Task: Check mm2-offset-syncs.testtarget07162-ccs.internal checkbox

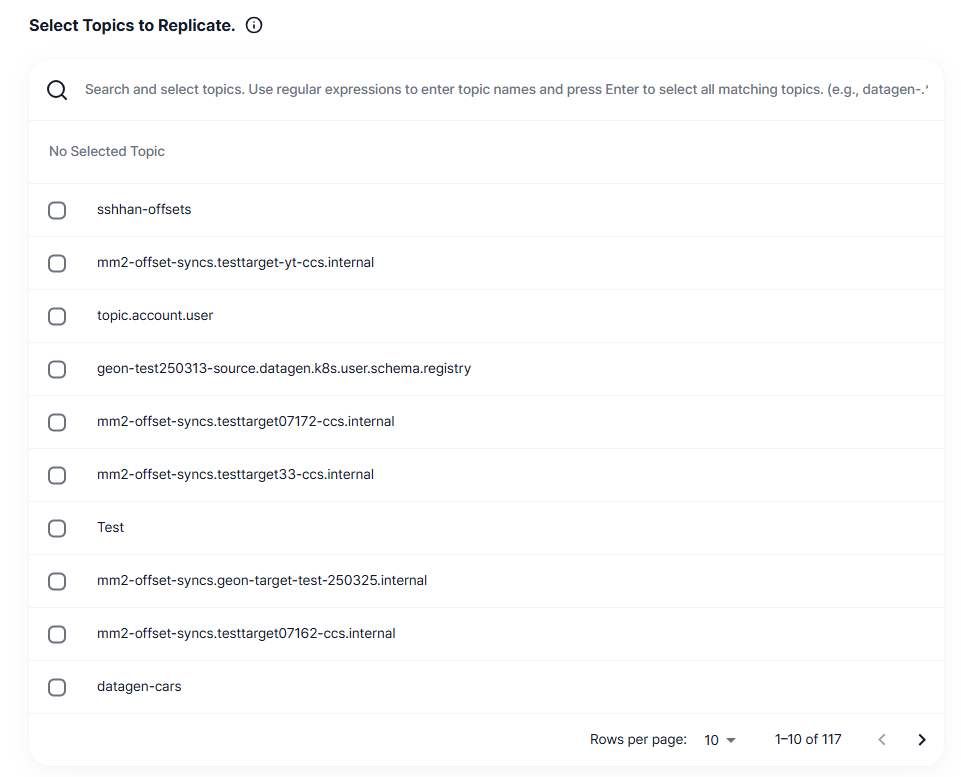Action: click(x=57, y=634)
